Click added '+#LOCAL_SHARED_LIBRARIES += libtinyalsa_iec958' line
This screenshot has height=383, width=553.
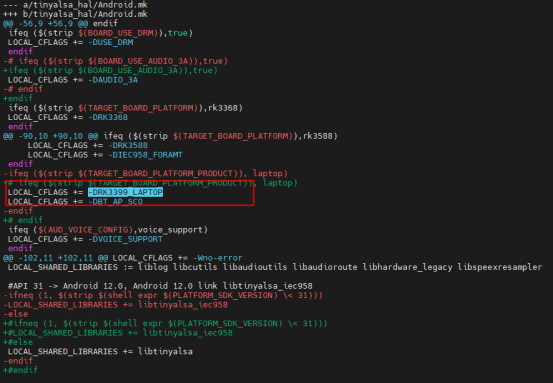point(118,333)
